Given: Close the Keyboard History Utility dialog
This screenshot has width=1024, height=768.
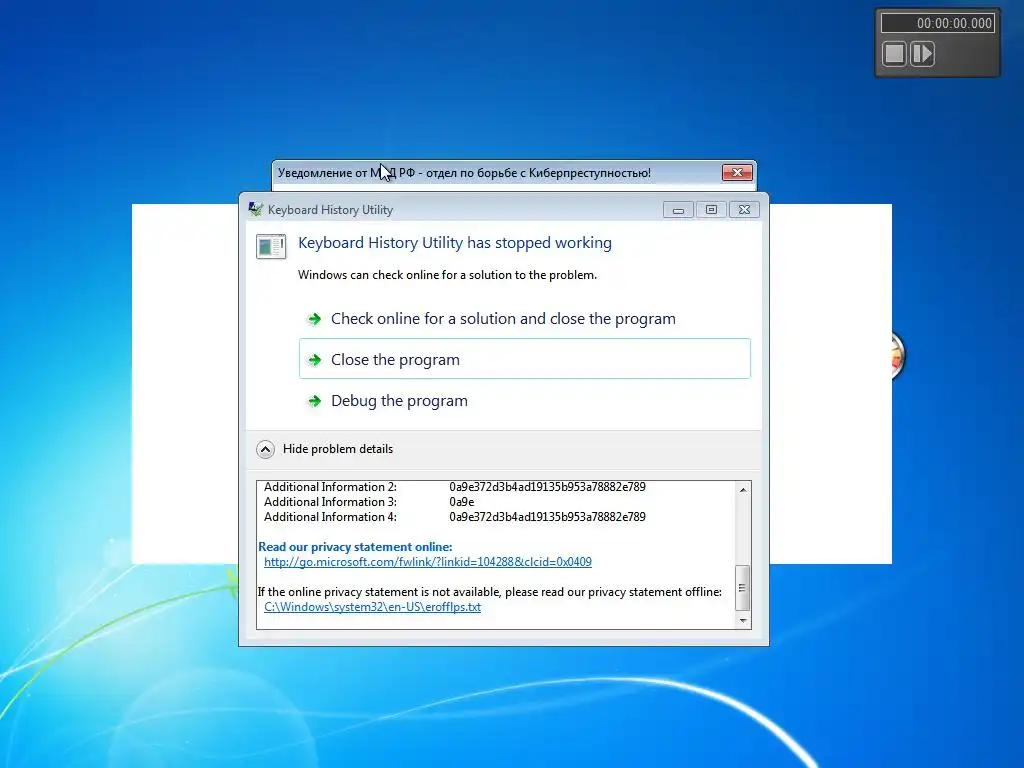Looking at the screenshot, I should point(744,210).
